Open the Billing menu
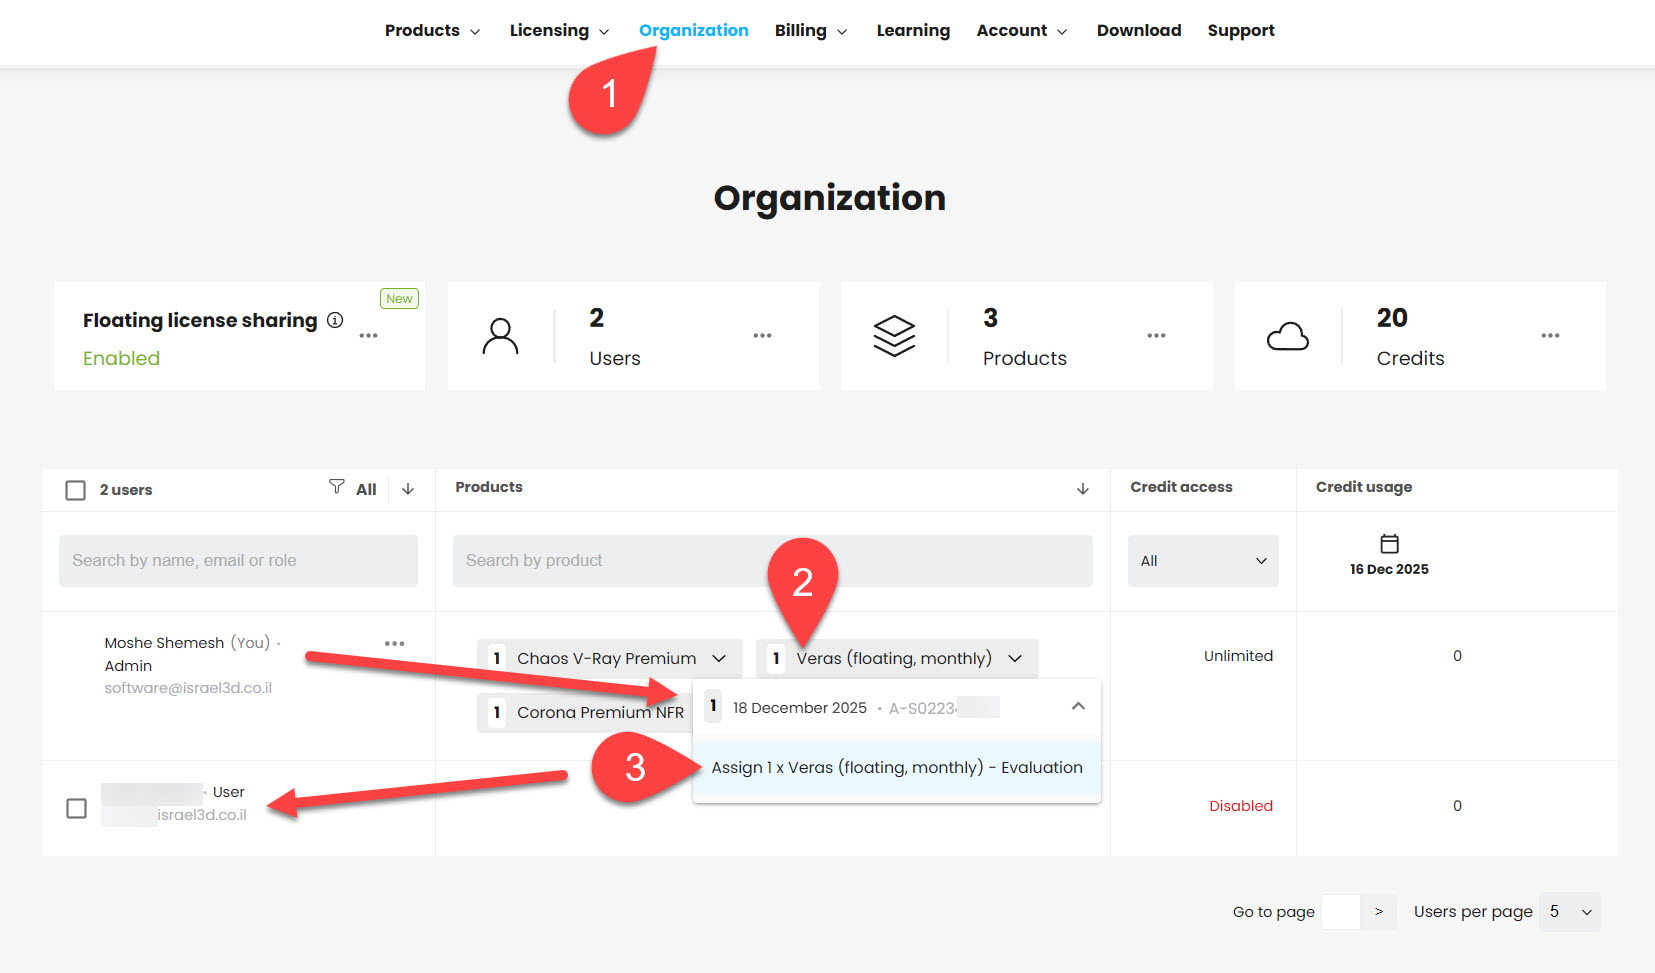Image resolution: width=1655 pixels, height=973 pixels. click(x=811, y=31)
